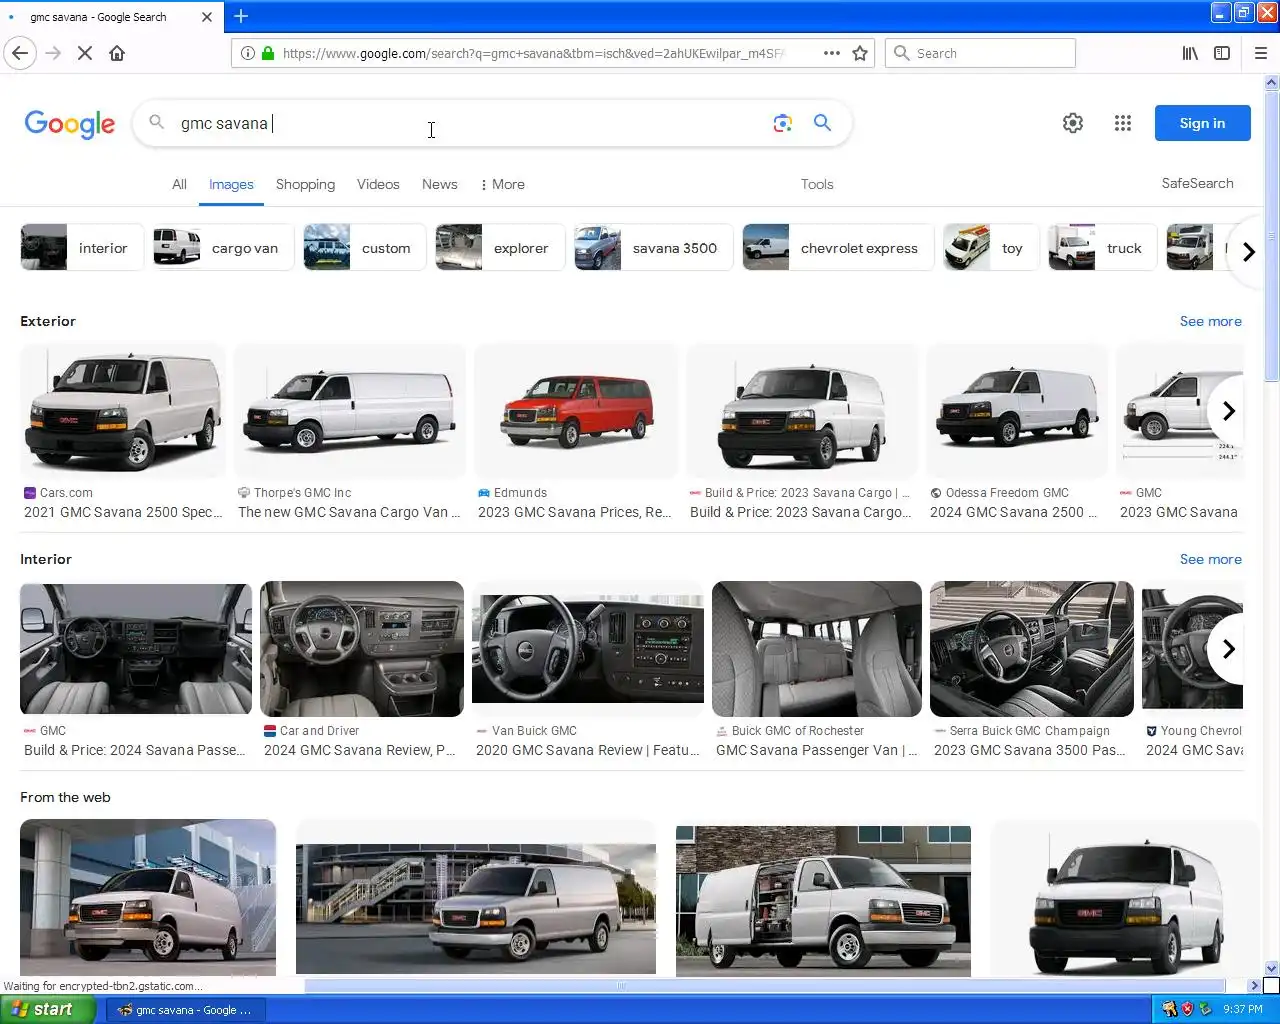Close the gmc savana Google Search tab
This screenshot has height=1024, width=1280.
[x=207, y=17]
